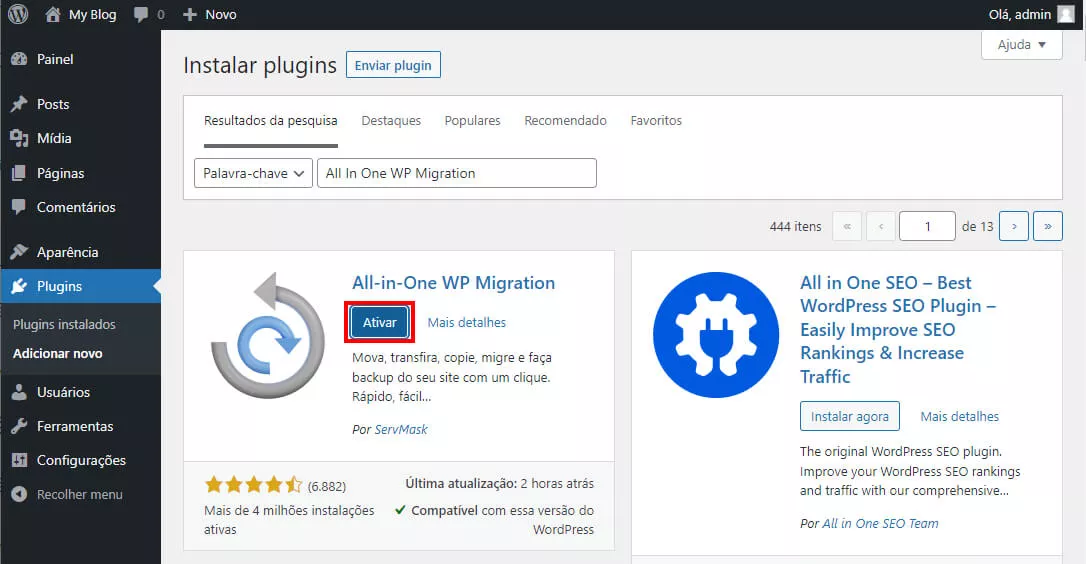1086x564 pixels.
Task: Open Mais detalhes for All in One SEO
Action: 960,416
